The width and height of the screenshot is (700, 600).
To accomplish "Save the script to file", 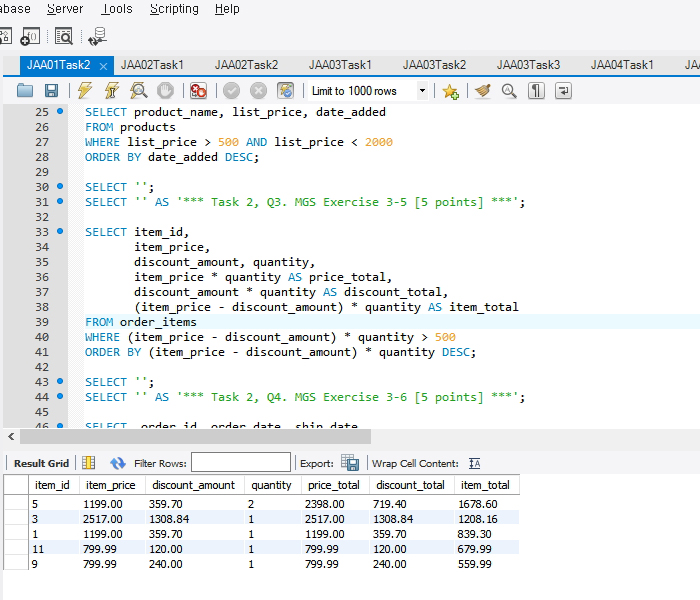I will [53, 91].
